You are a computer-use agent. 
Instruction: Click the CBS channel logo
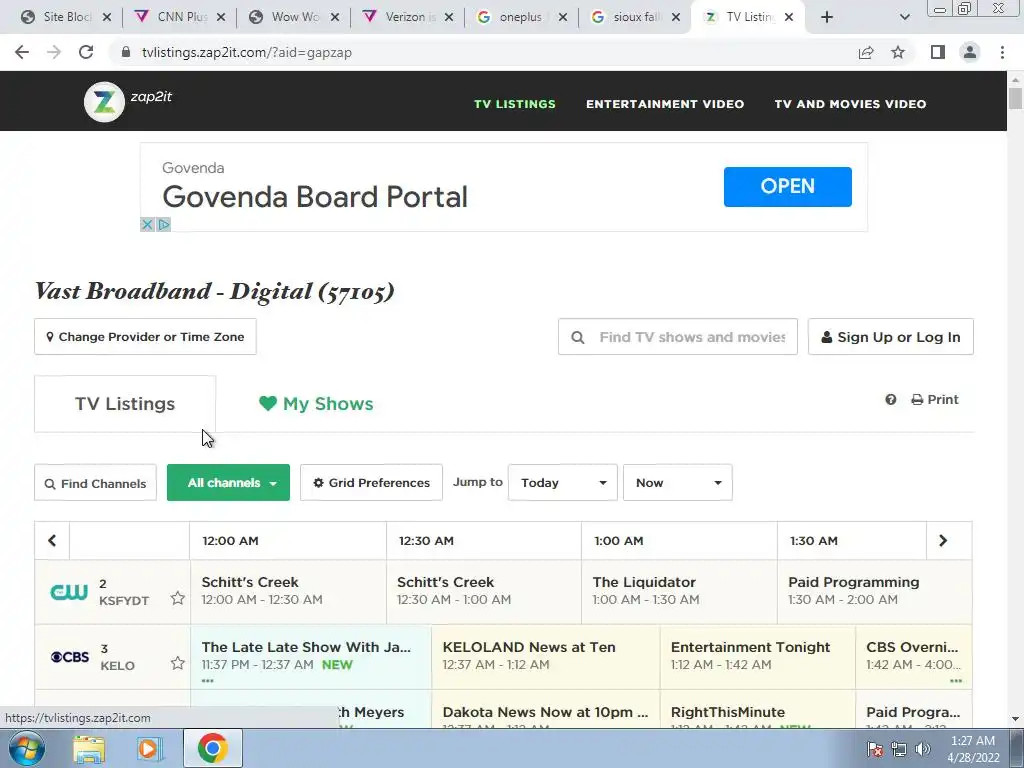pos(70,657)
